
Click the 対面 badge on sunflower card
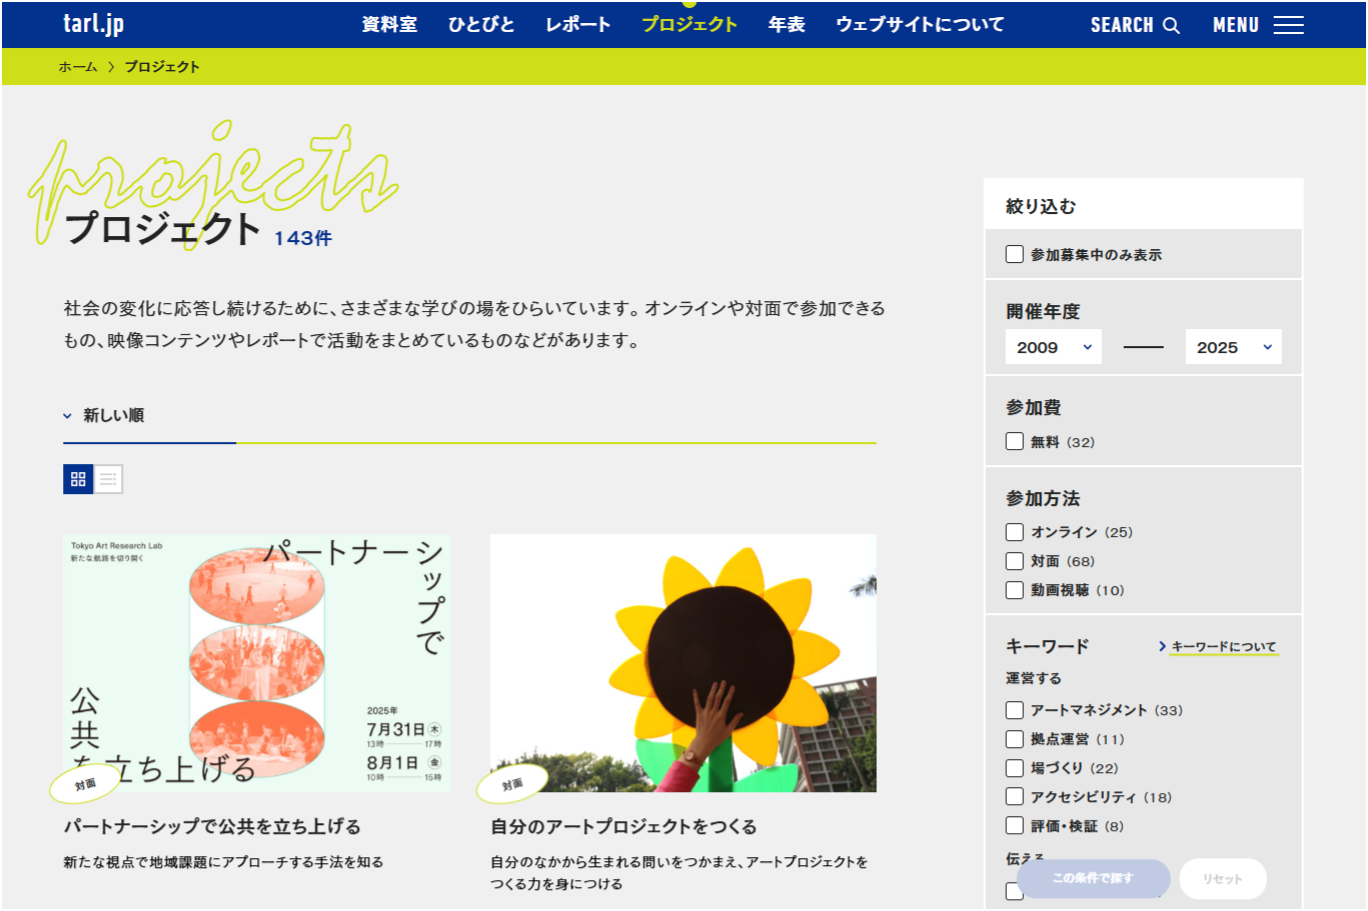coord(512,784)
